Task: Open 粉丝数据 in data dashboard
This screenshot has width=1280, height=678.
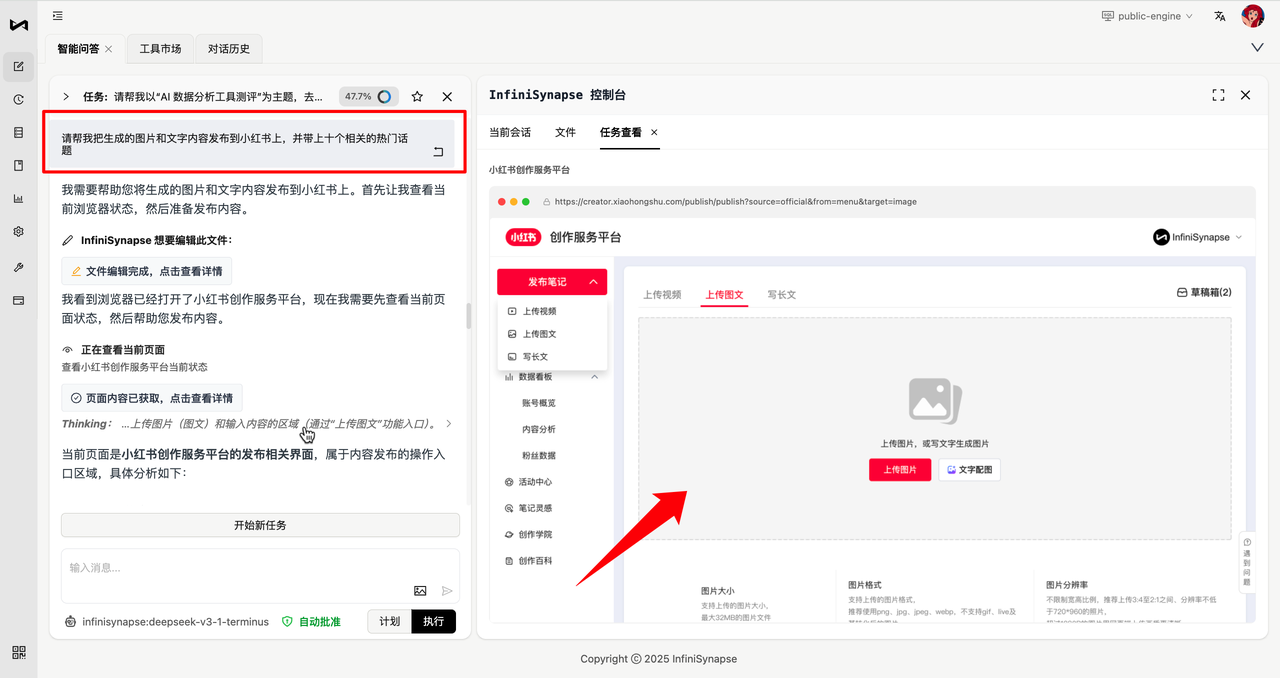Action: 538,455
